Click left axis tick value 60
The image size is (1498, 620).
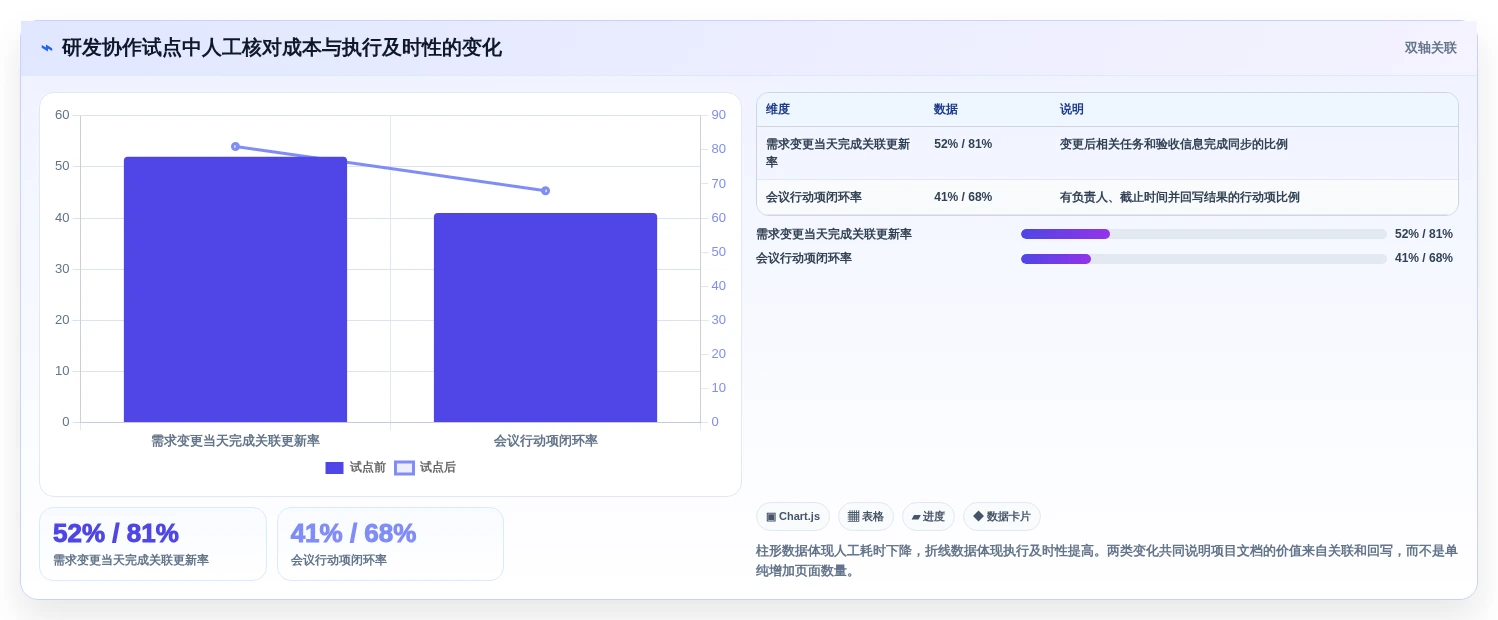click(62, 115)
